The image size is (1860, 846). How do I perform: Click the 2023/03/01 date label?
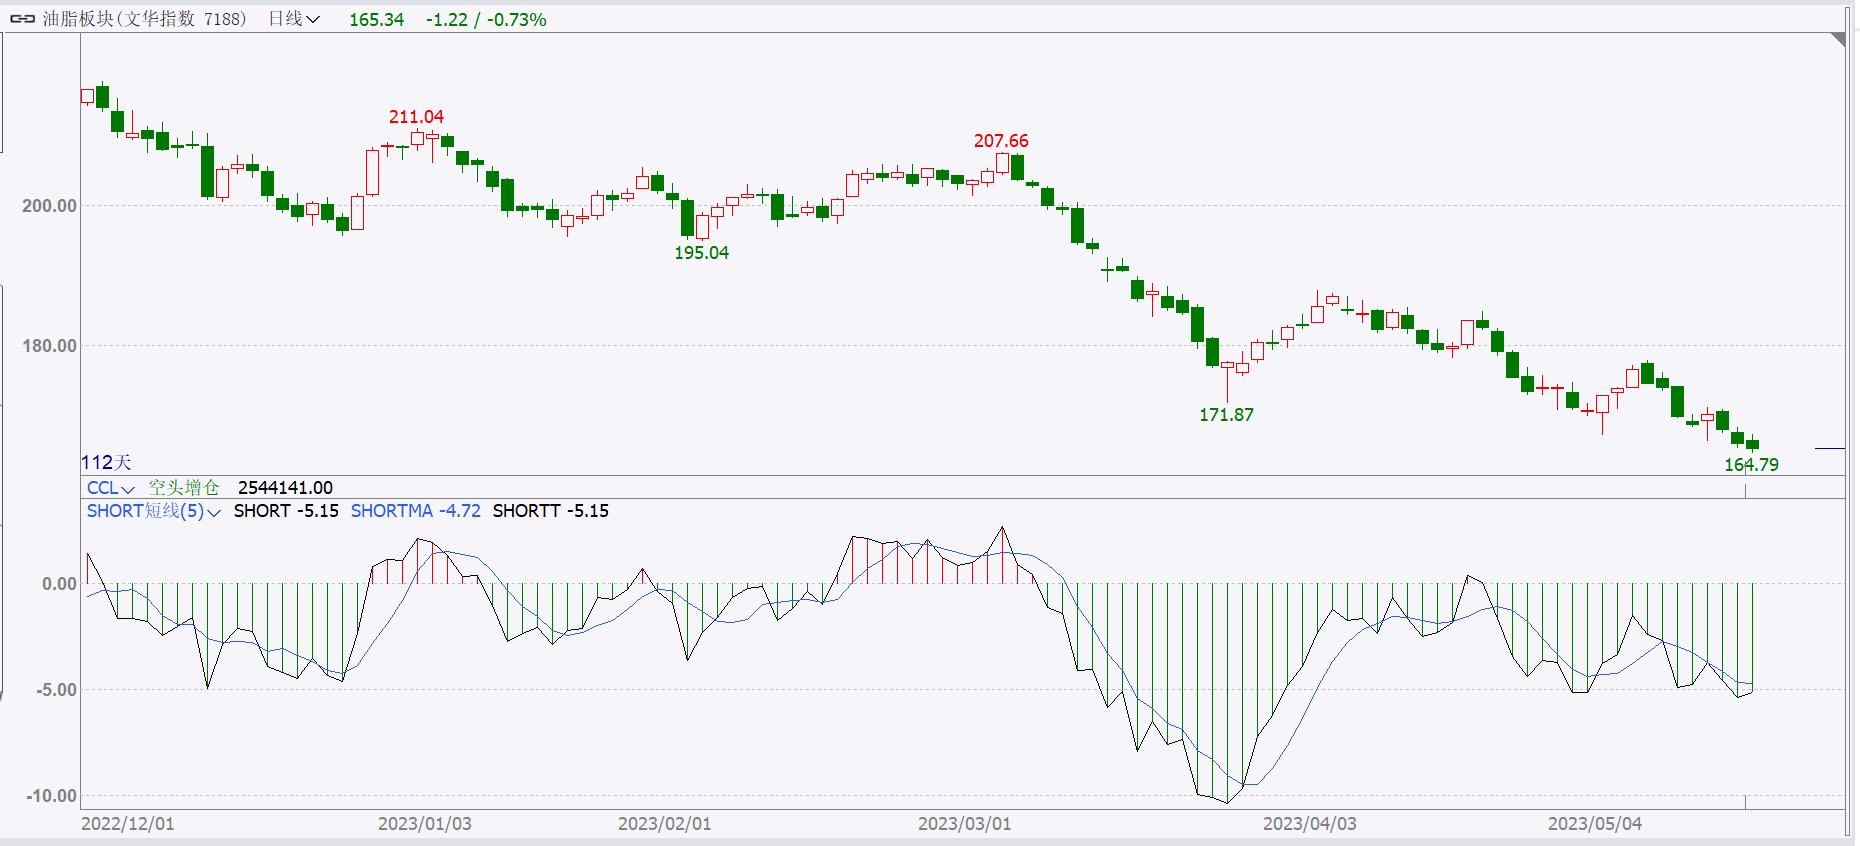(965, 824)
